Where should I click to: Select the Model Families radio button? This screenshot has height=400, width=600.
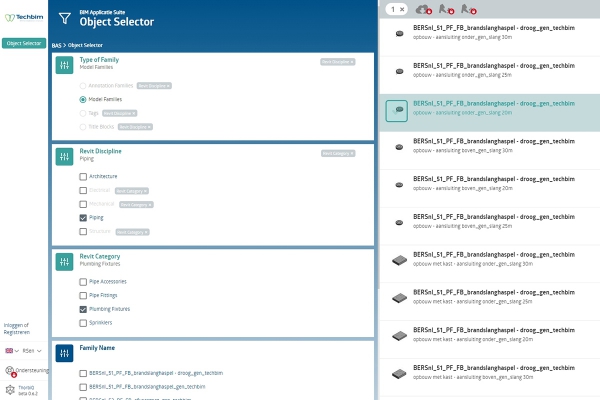point(83,100)
